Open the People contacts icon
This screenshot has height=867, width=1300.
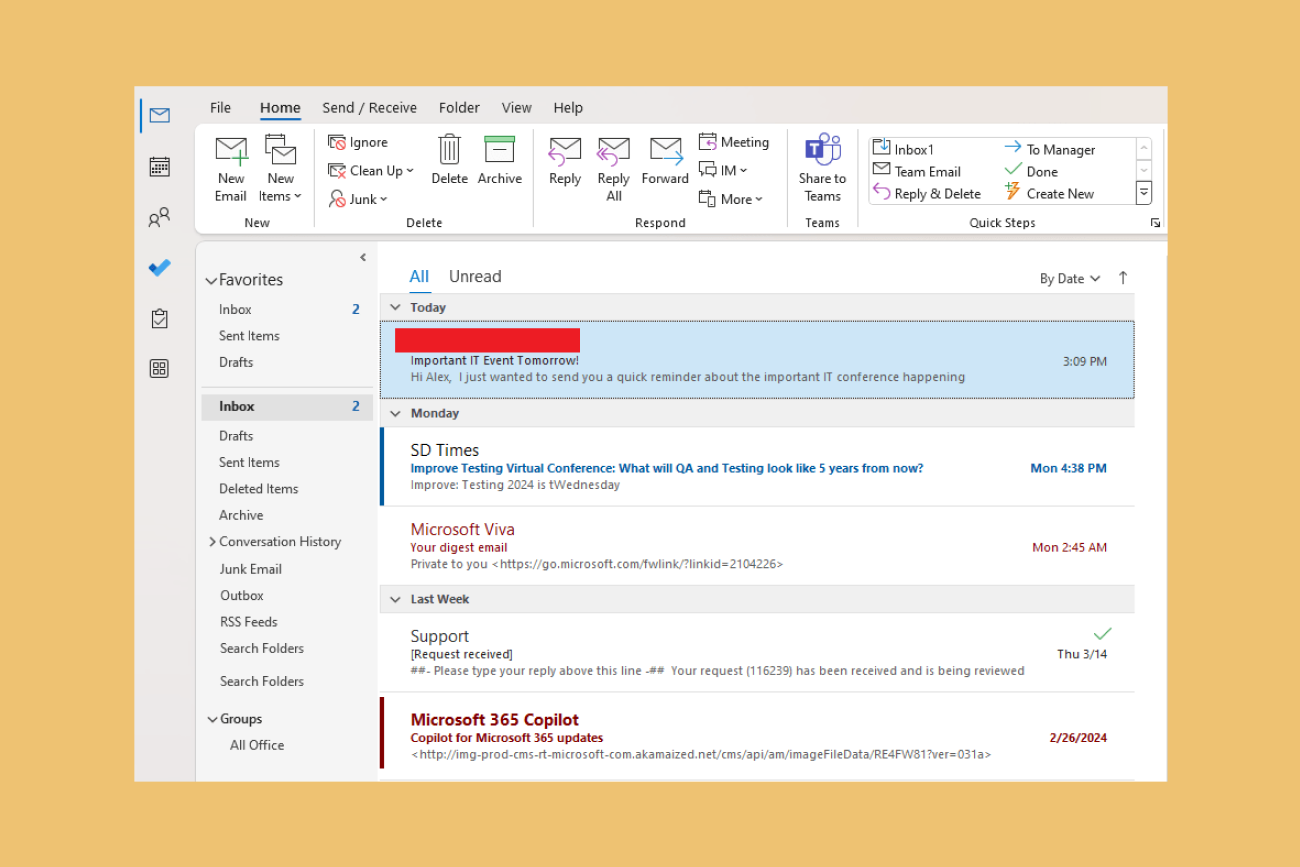pos(159,217)
